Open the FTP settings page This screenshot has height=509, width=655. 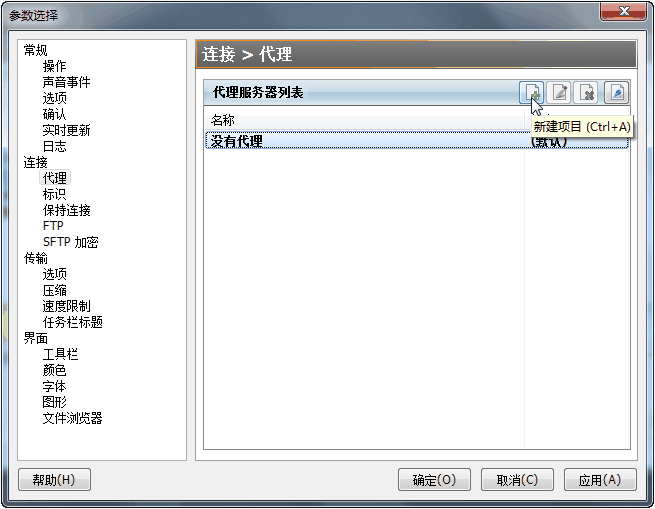(53, 226)
